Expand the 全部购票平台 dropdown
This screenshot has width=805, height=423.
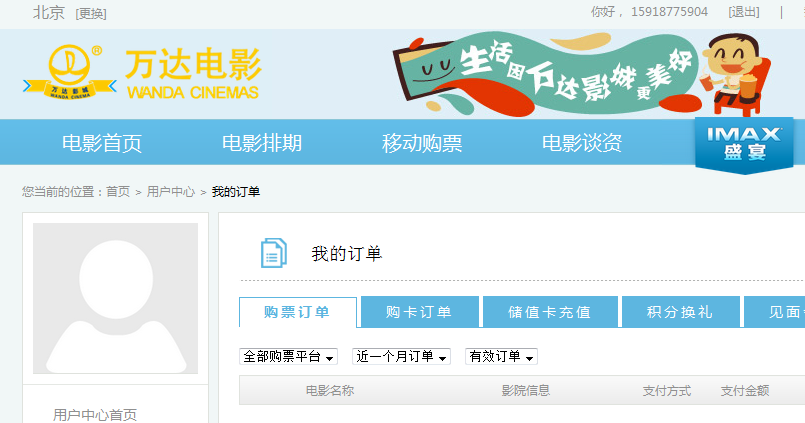tap(289, 356)
